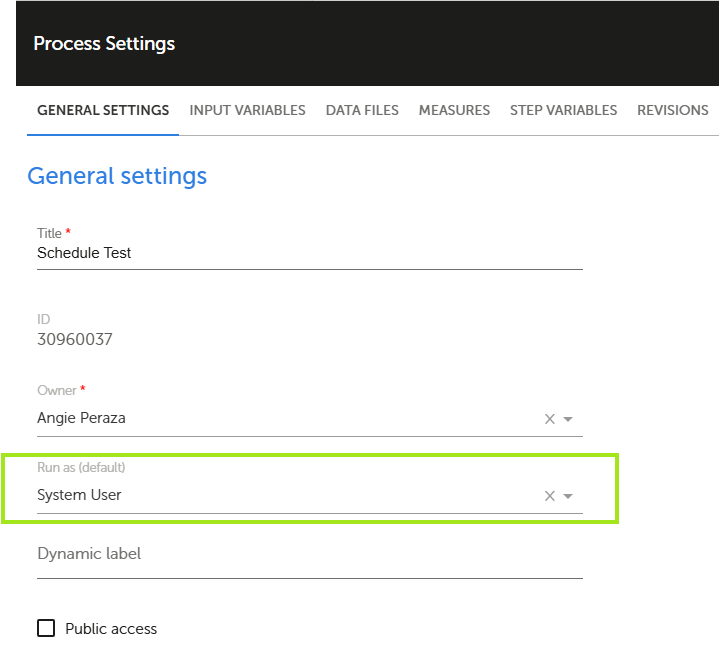Open the Revisions tab
This screenshot has height=659, width=719.
pyautogui.click(x=672, y=110)
